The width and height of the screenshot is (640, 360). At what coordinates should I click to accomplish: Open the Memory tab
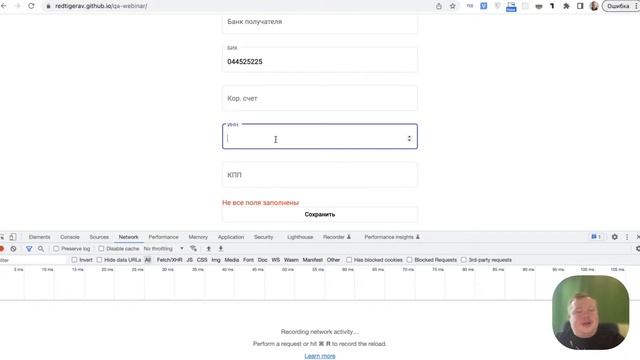[x=198, y=237]
